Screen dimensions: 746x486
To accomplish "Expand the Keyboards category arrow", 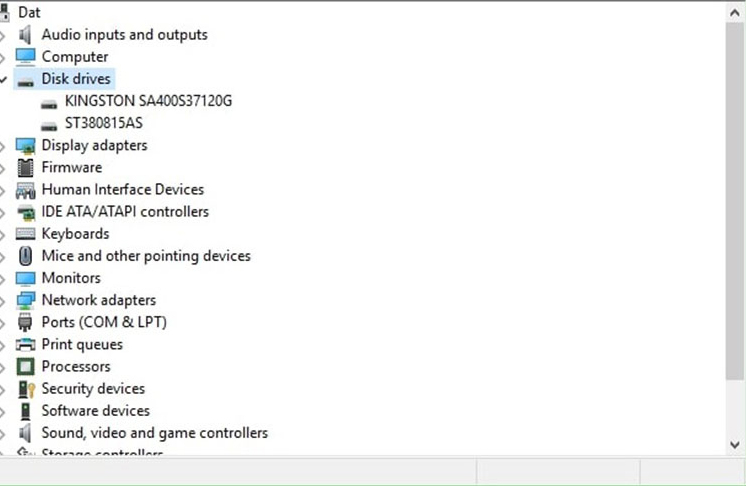I will 2,234.
